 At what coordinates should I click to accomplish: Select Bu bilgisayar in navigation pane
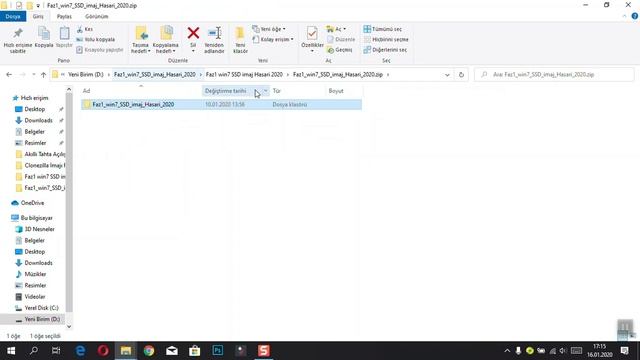pos(36,218)
